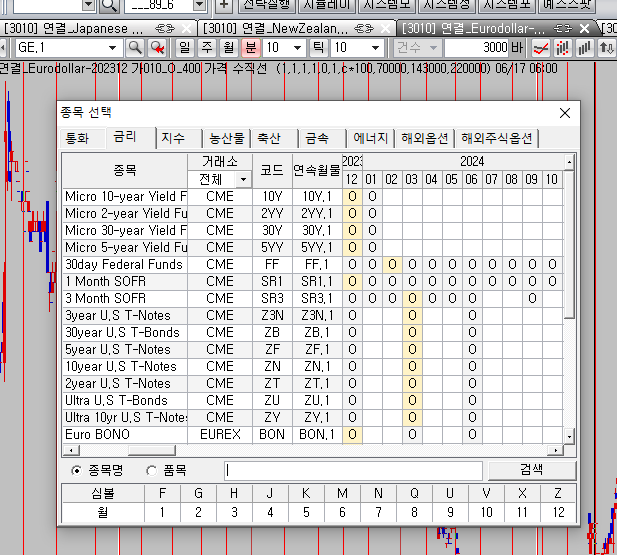Select the 품목 radio button
Screen dimensions: 617x555
tap(151, 470)
